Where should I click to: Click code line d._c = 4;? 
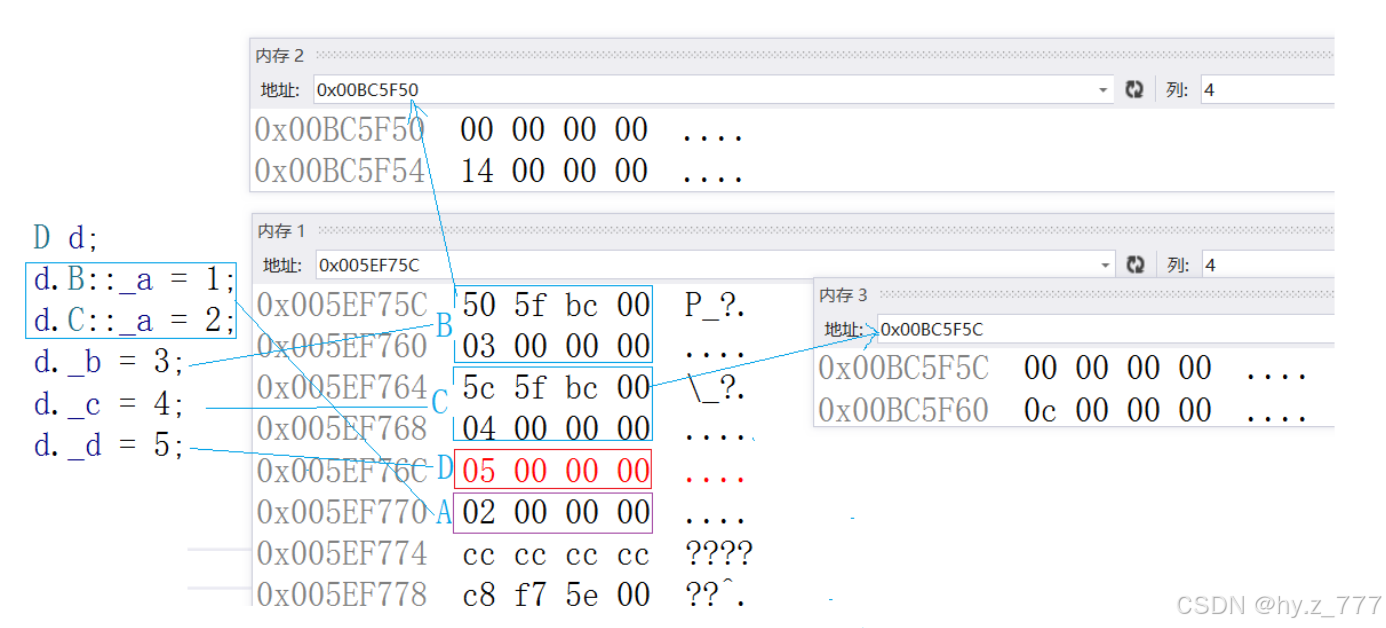tap(110, 404)
